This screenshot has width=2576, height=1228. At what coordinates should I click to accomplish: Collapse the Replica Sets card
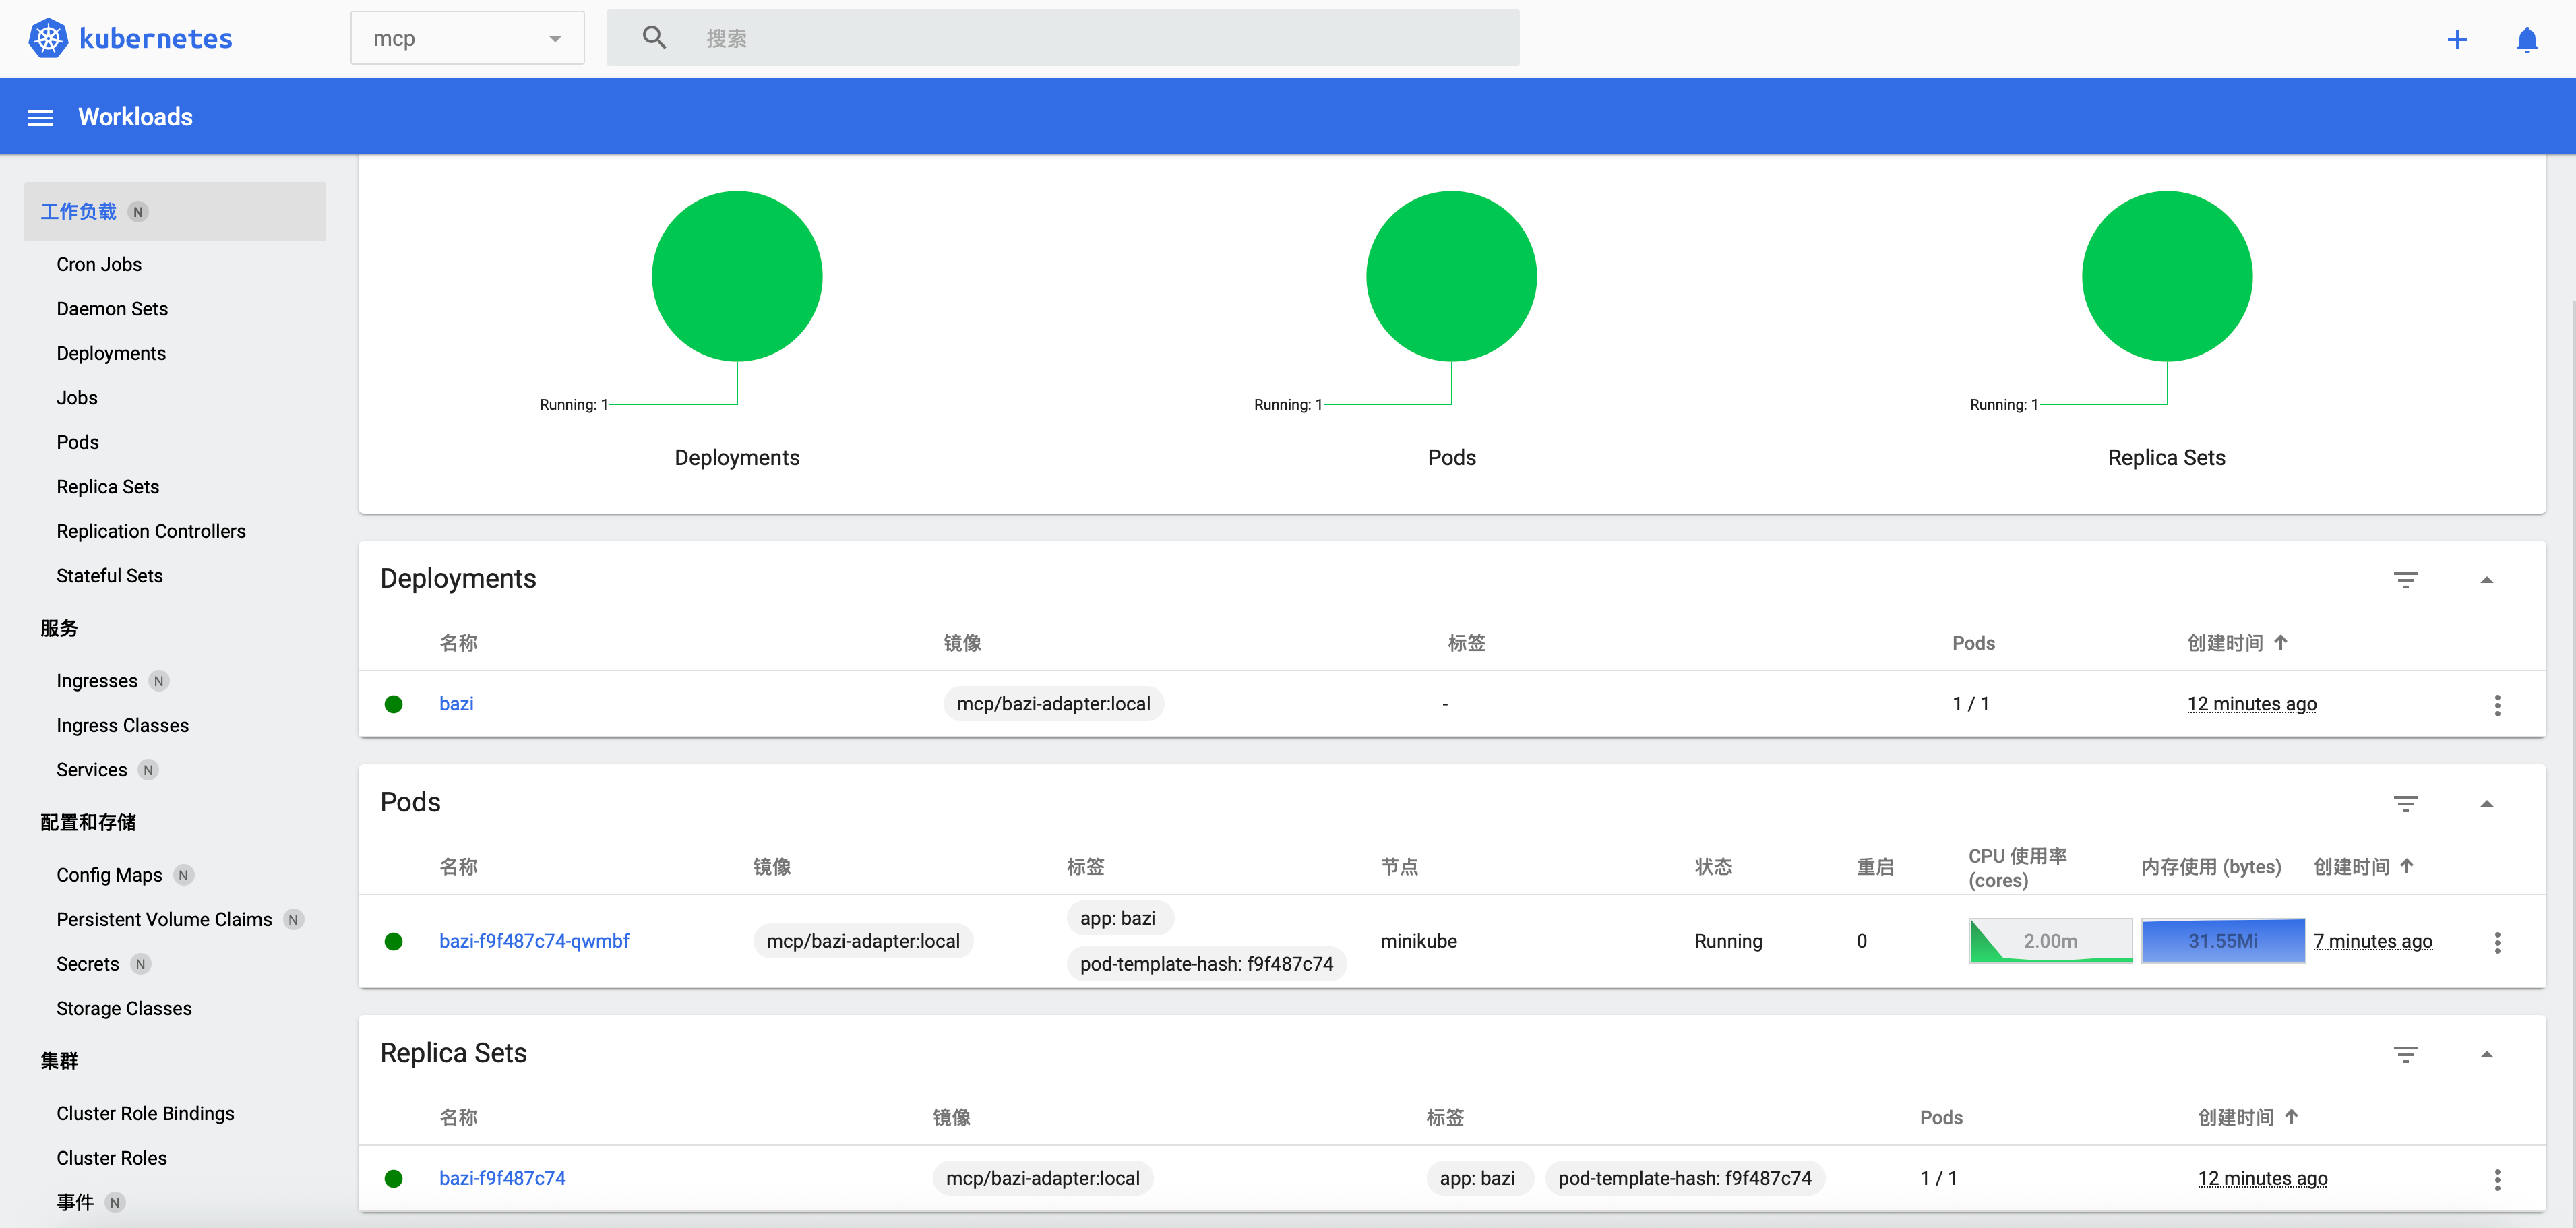(2486, 1054)
